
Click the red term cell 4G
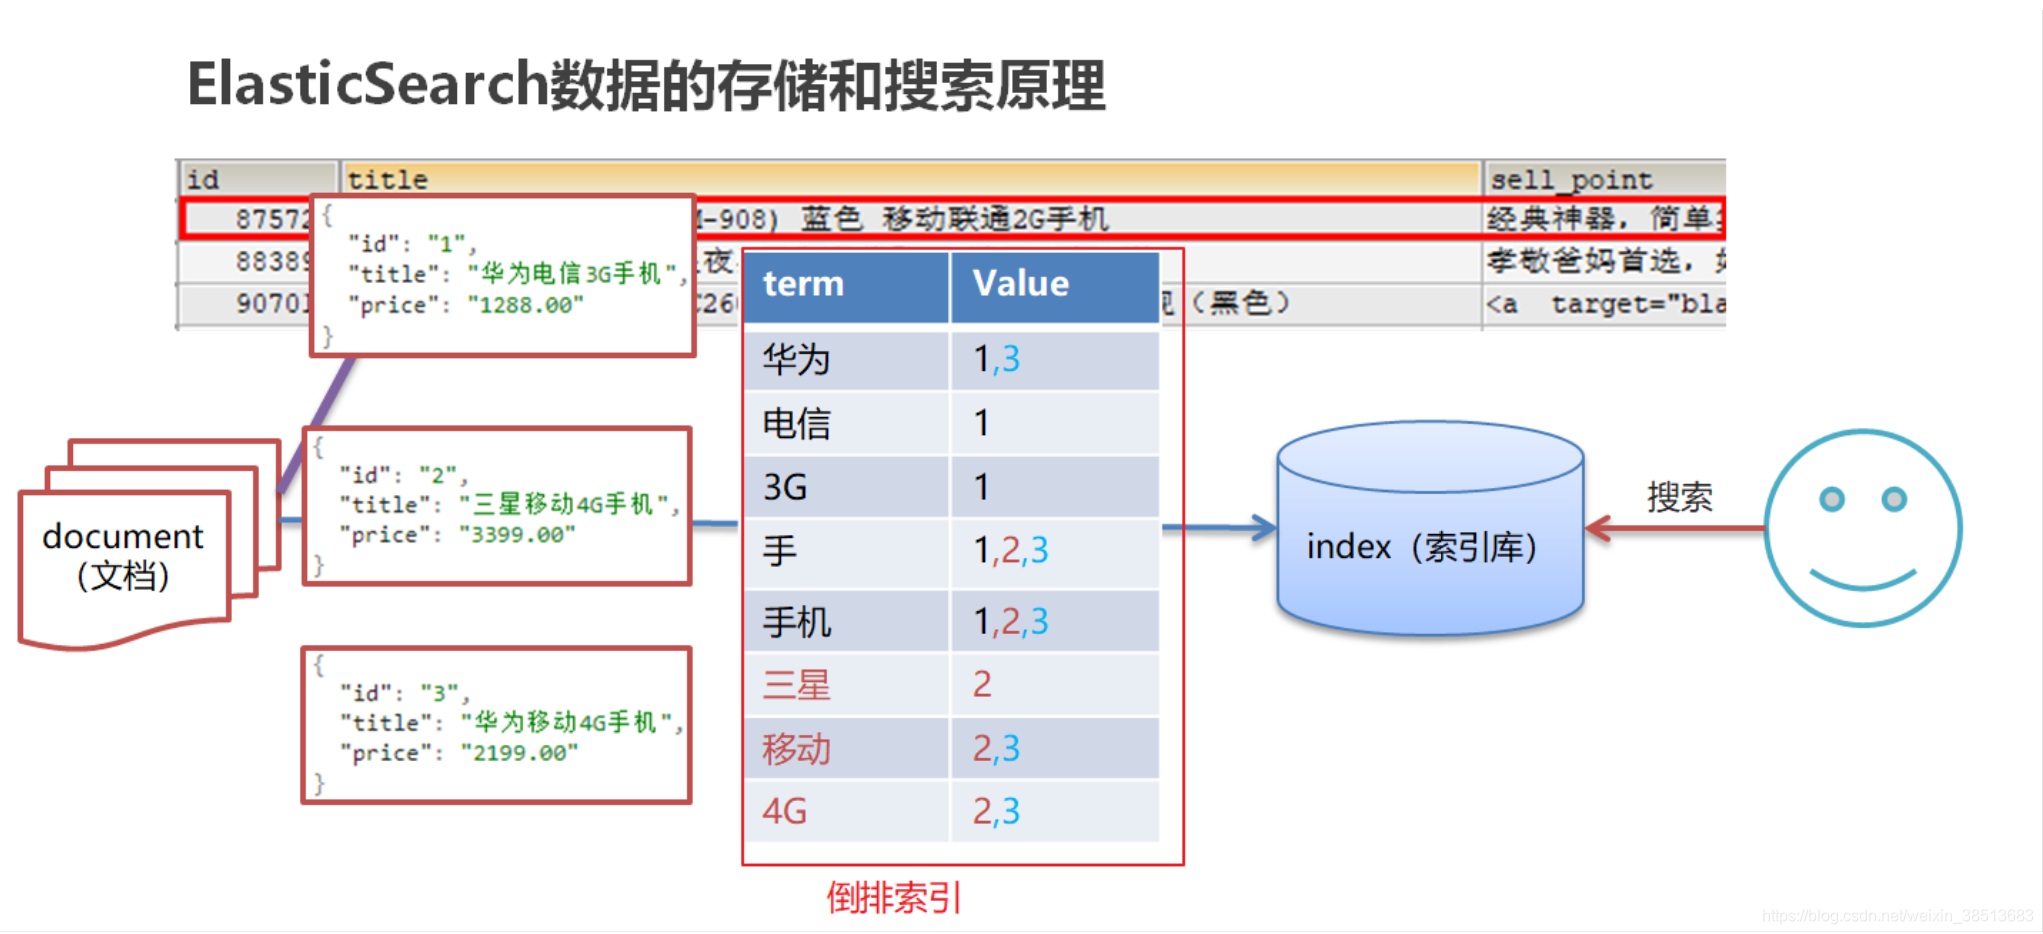pos(846,811)
